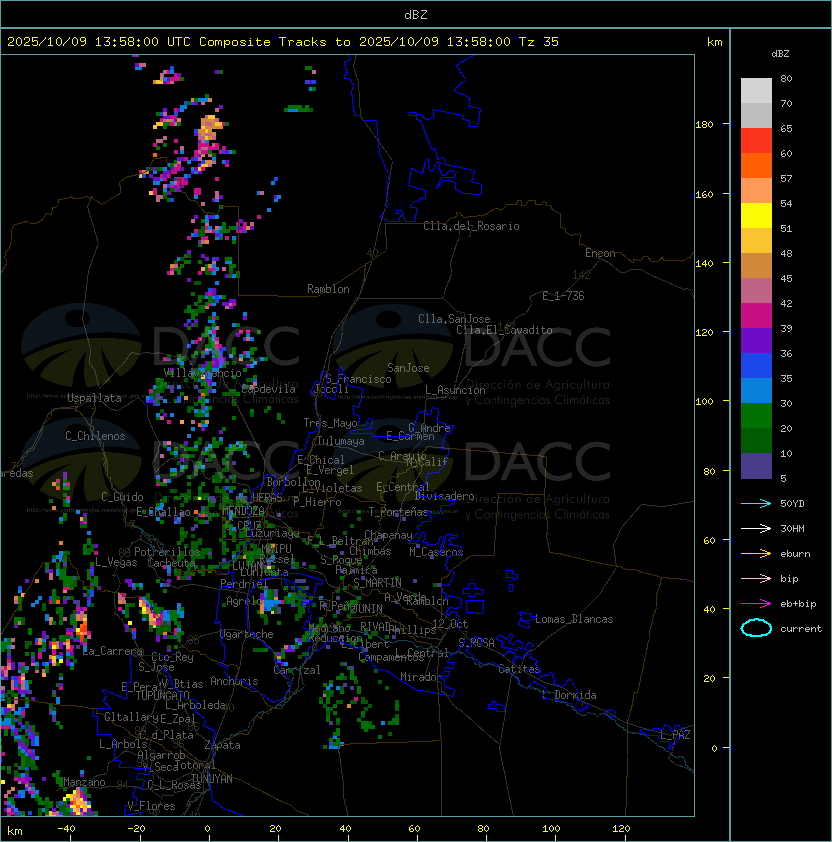Click the 'Zapata' map label
The height and width of the screenshot is (842, 832).
pos(222,745)
